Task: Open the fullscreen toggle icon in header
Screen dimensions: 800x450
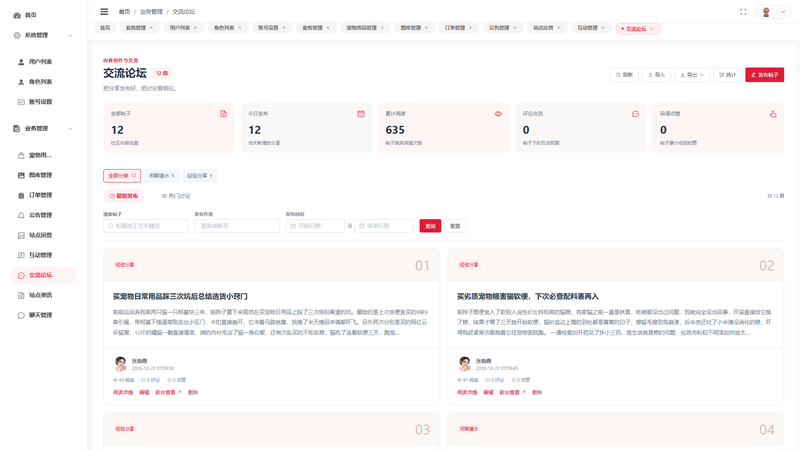Action: tap(743, 12)
